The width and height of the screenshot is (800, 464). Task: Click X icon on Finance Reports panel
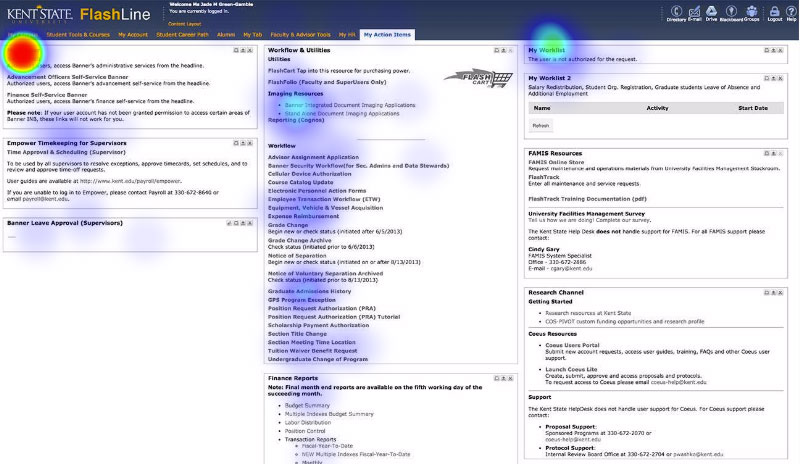510,378
